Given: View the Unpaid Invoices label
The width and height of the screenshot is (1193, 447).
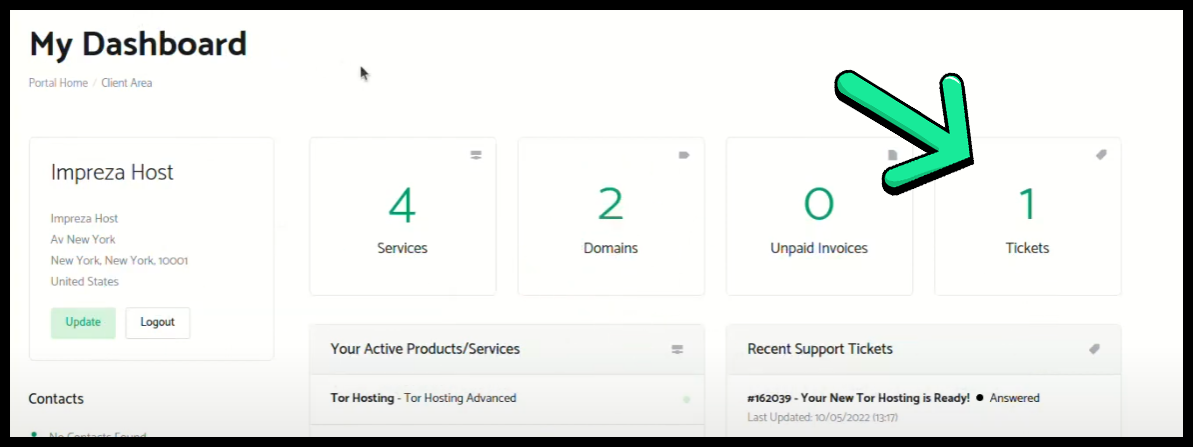Looking at the screenshot, I should 819,248.
